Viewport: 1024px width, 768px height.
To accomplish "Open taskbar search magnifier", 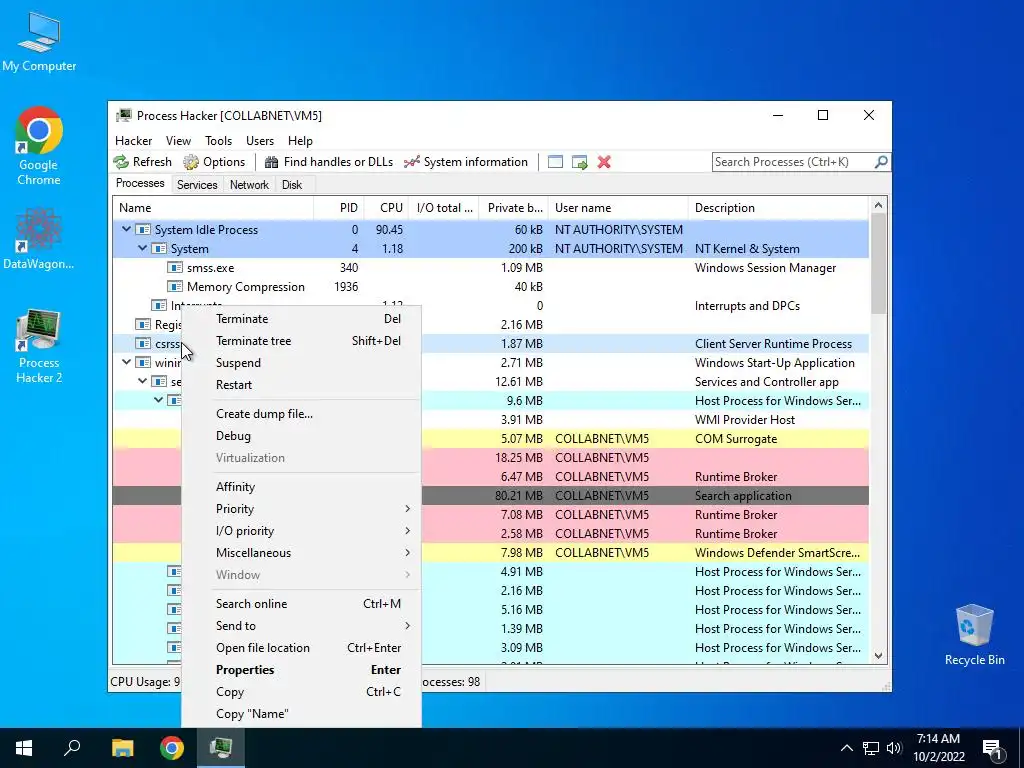I will [72, 748].
